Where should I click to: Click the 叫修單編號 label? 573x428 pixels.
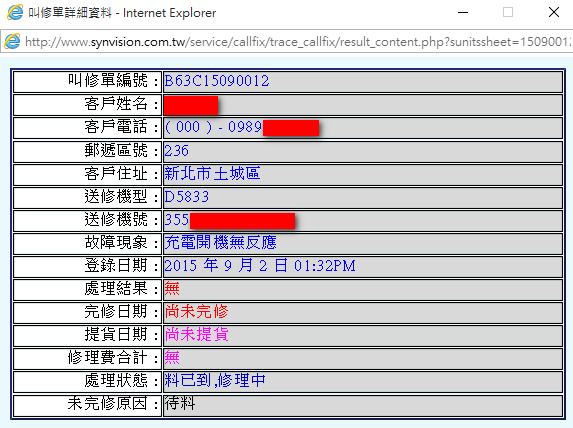114,81
